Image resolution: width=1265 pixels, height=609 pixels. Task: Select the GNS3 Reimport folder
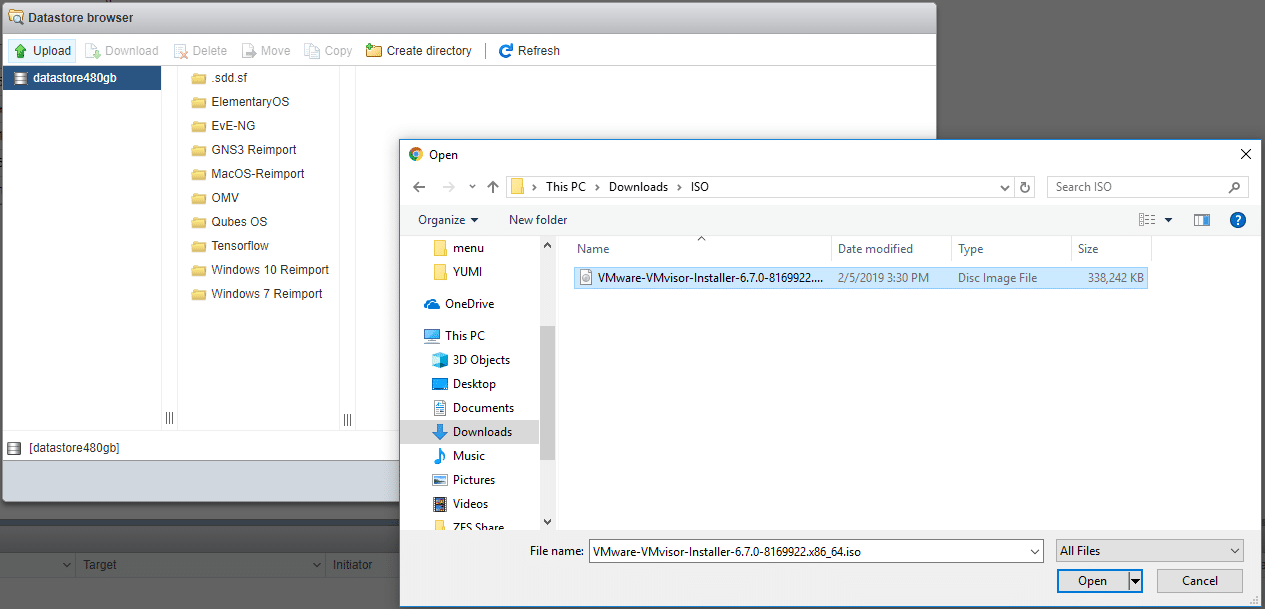244,150
